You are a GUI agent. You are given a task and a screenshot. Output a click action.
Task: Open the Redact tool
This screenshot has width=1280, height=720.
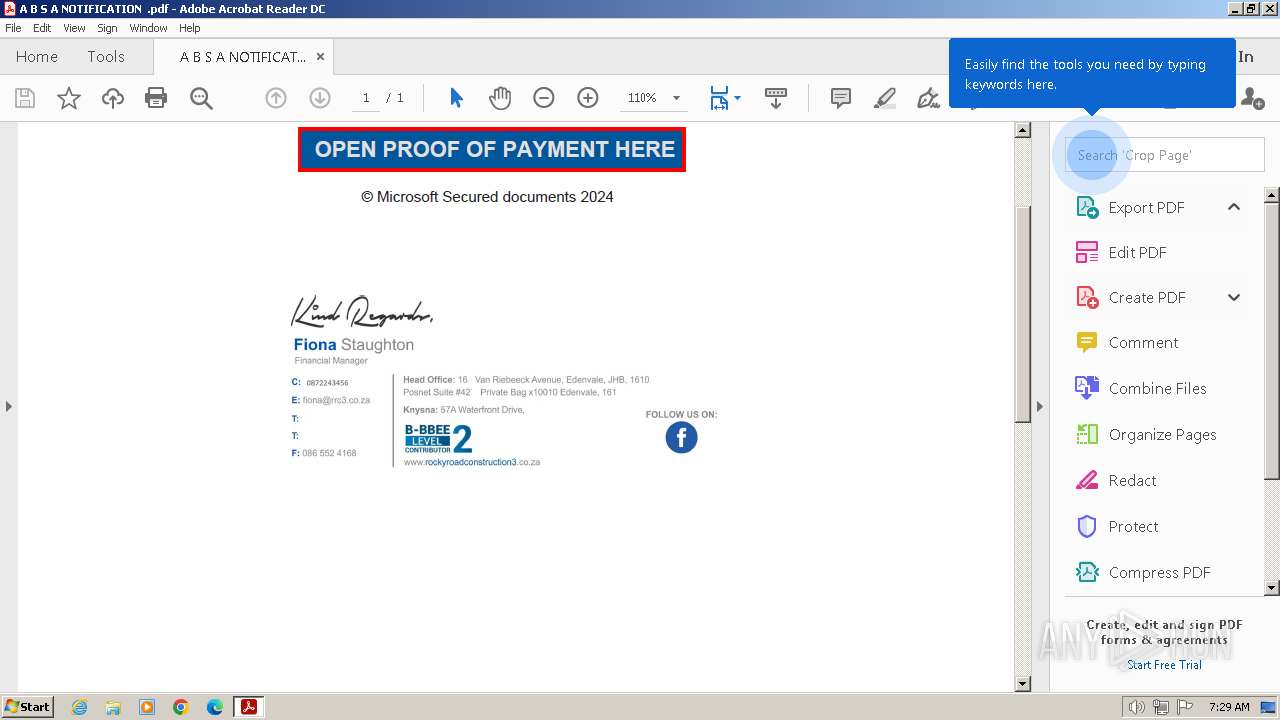(1132, 480)
